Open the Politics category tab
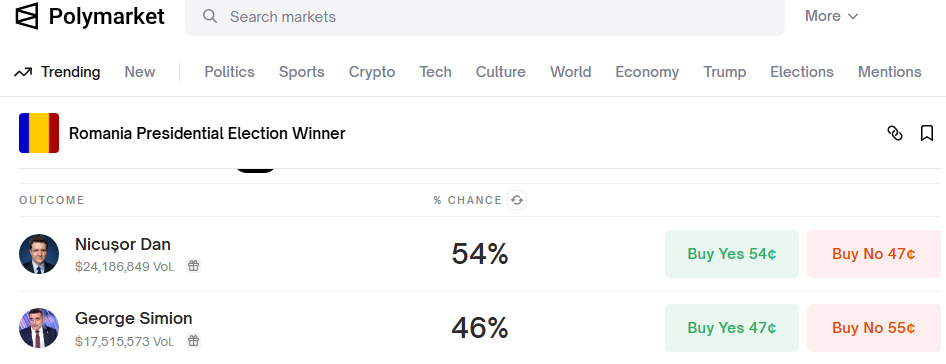Image resolution: width=946 pixels, height=364 pixels. (229, 72)
